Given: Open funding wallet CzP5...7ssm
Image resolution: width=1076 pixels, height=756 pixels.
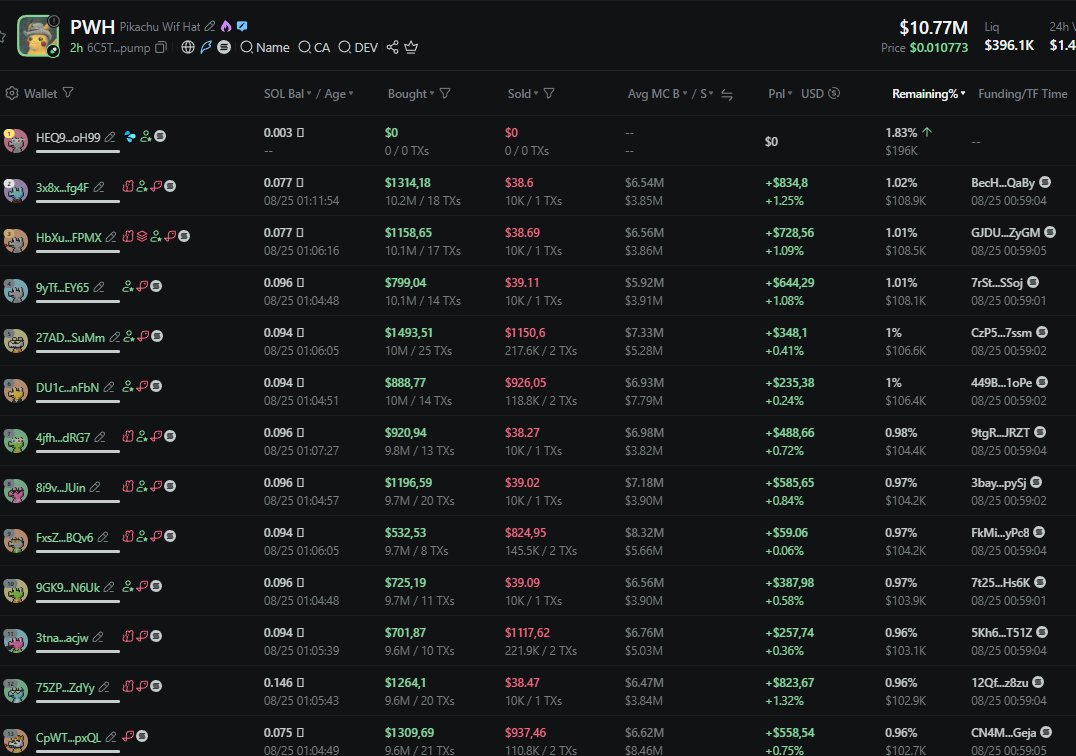Looking at the screenshot, I should coord(1001,333).
